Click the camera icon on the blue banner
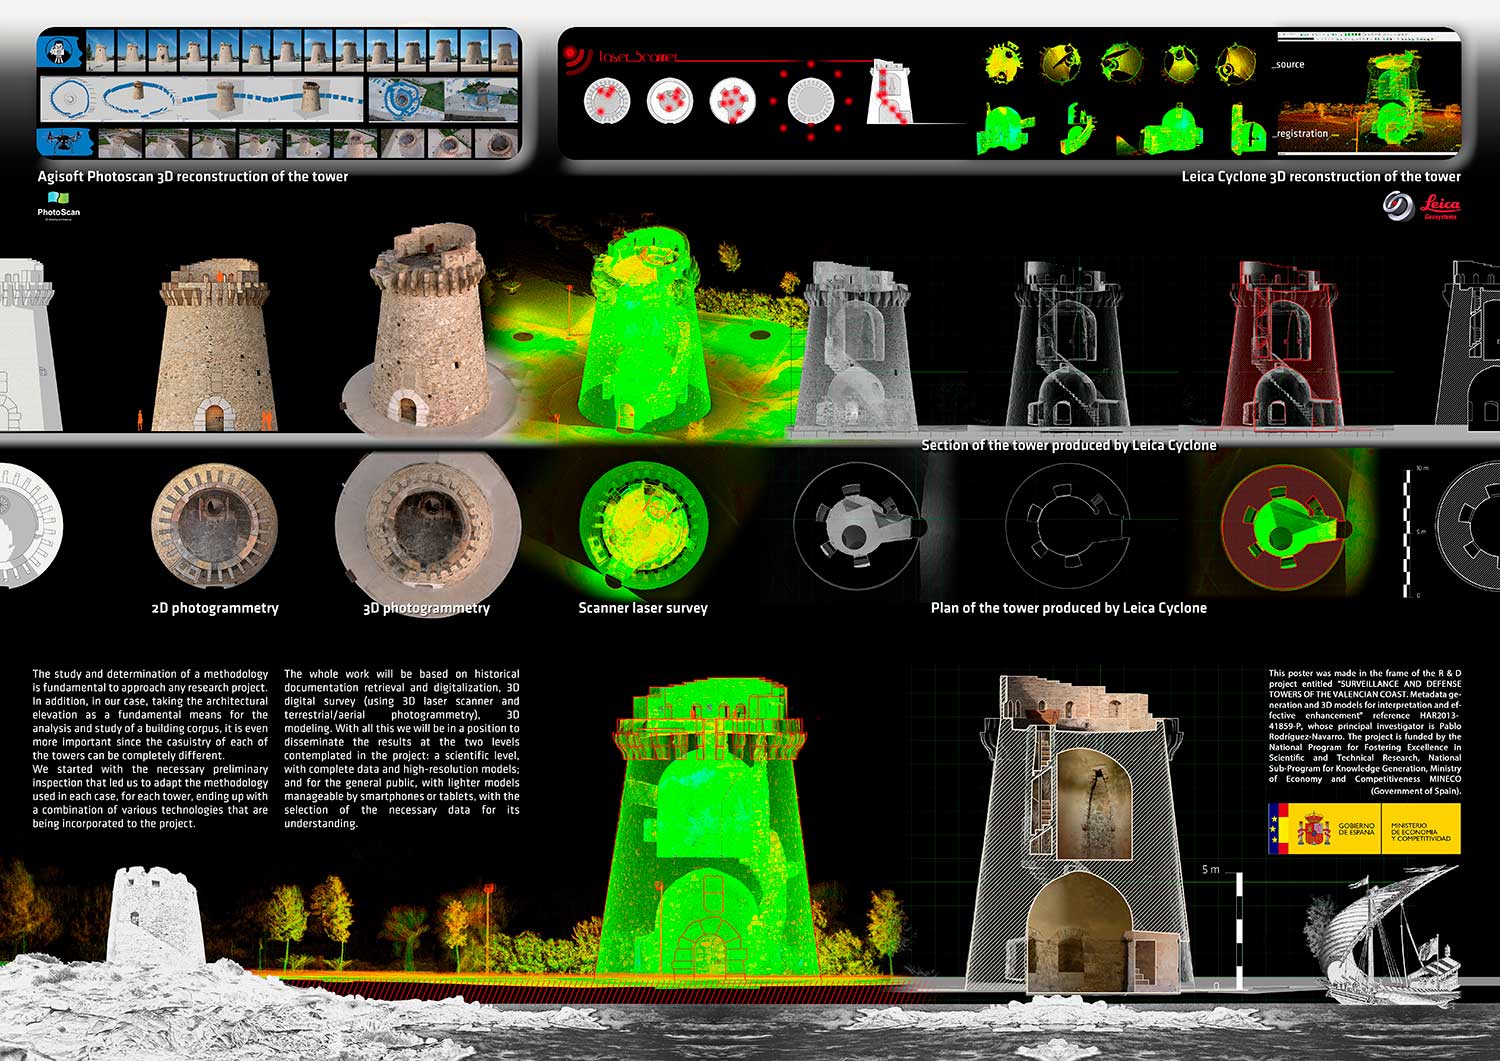1500x1061 pixels. pyautogui.click(x=61, y=51)
